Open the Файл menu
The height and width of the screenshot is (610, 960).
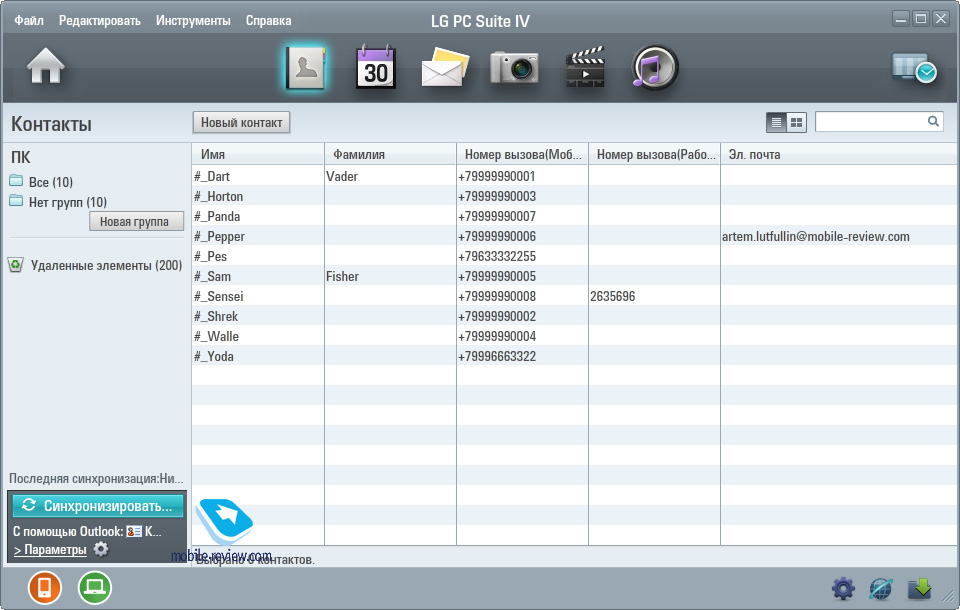coord(29,20)
